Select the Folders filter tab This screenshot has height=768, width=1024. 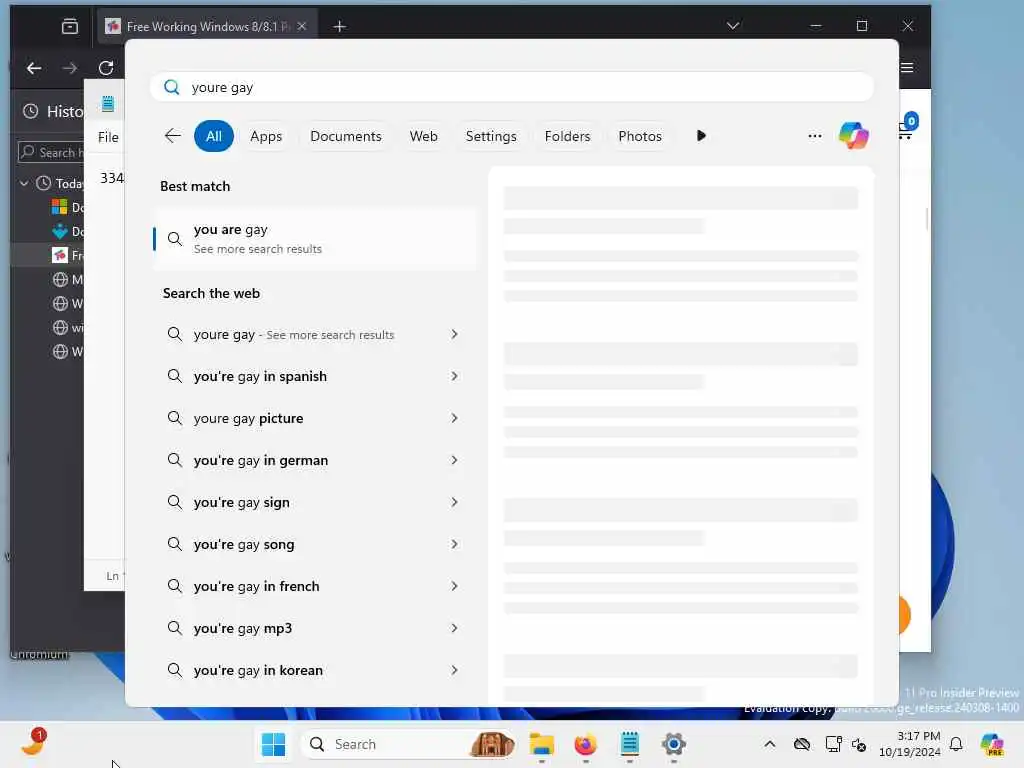568,136
